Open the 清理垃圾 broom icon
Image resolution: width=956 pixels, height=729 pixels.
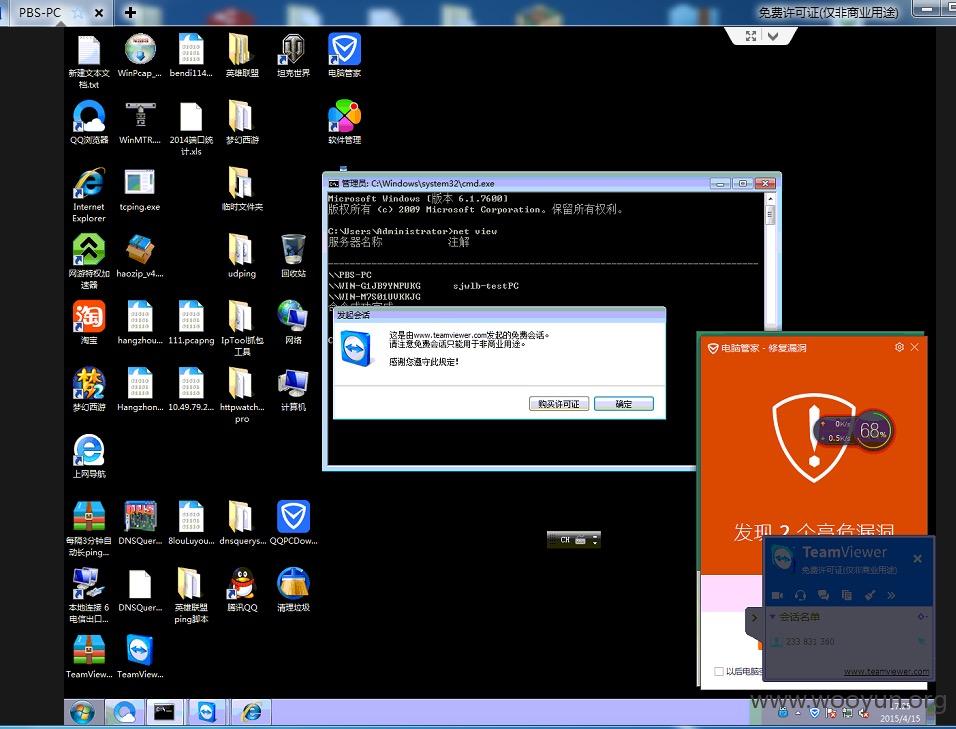pos(293,589)
